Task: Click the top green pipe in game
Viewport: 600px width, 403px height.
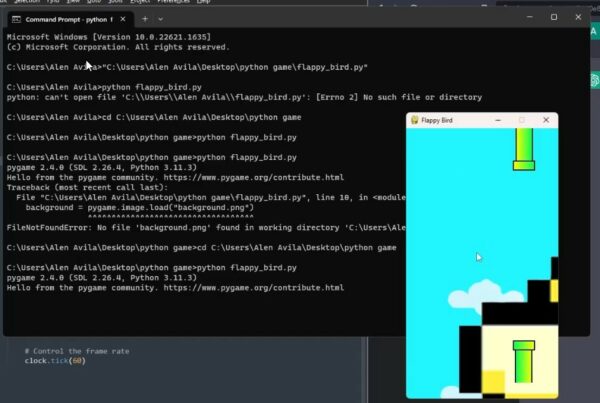Action: click(525, 148)
